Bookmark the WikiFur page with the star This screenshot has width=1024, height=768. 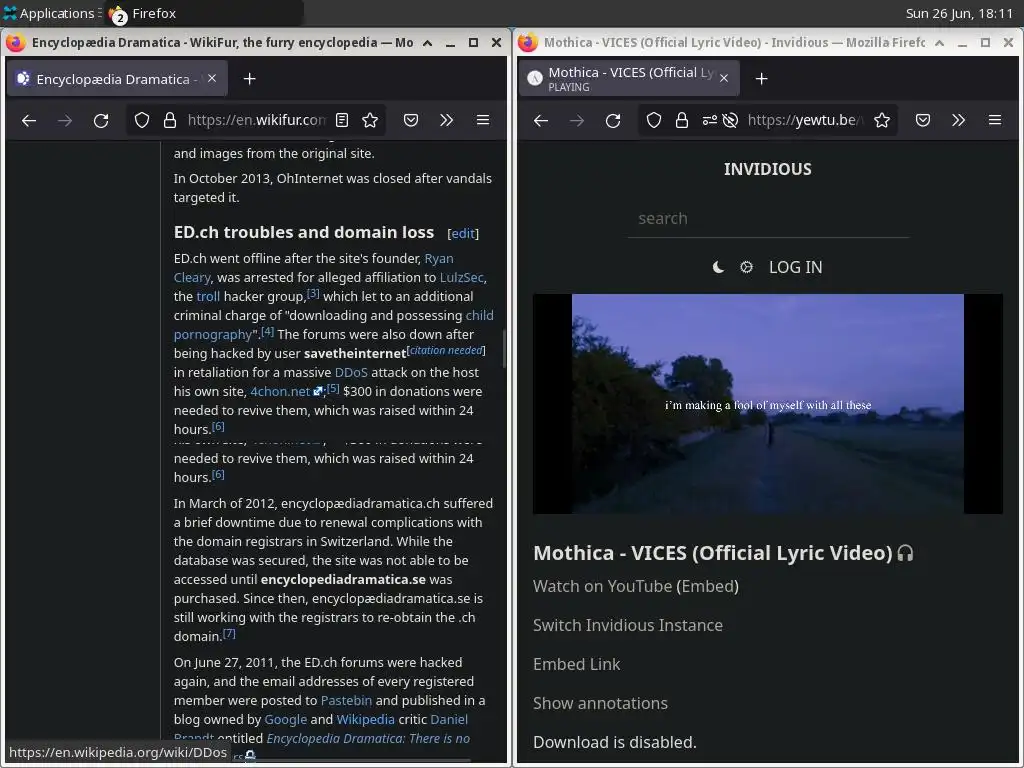tap(370, 120)
